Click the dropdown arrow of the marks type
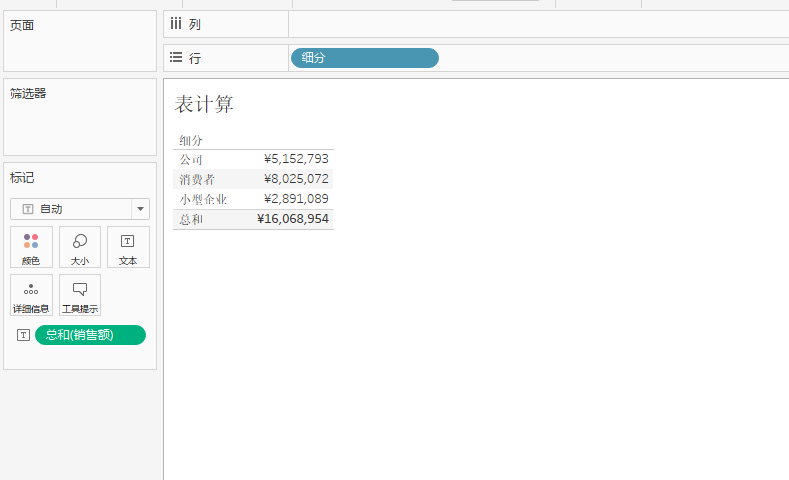This screenshot has width=789, height=480. (x=140, y=209)
